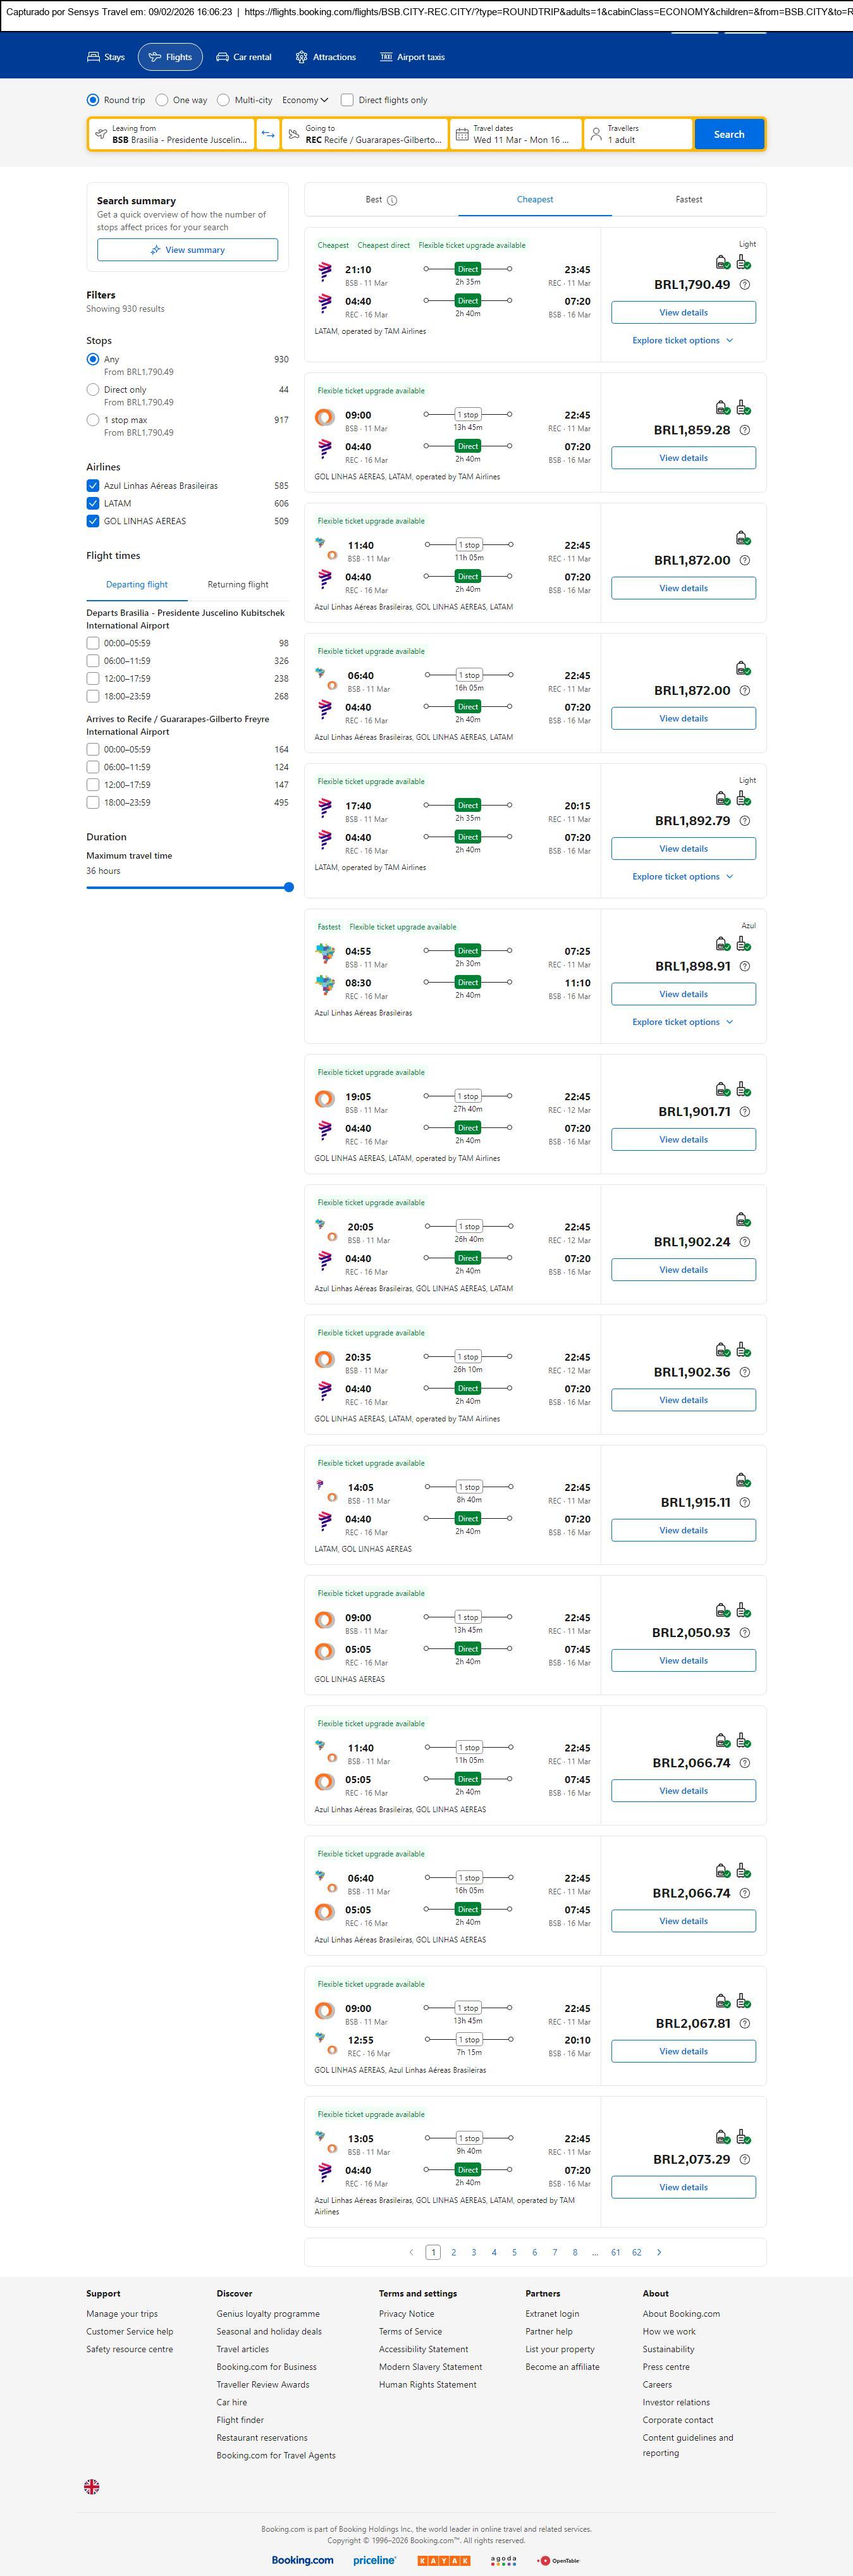The image size is (853, 2576).
Task: Open the Returning flight times tab
Action: click(x=238, y=584)
